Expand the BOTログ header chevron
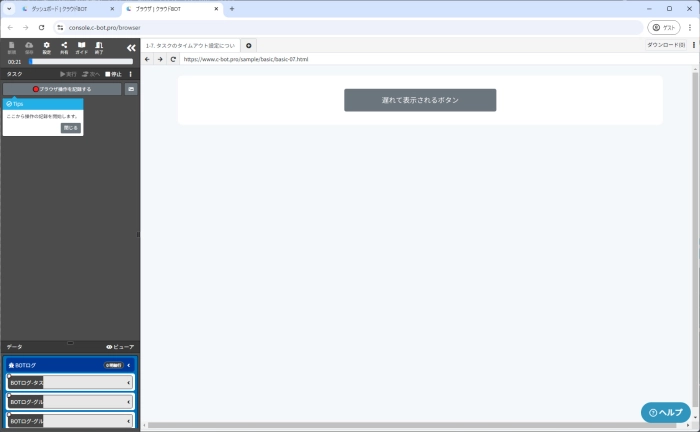 pos(128,366)
